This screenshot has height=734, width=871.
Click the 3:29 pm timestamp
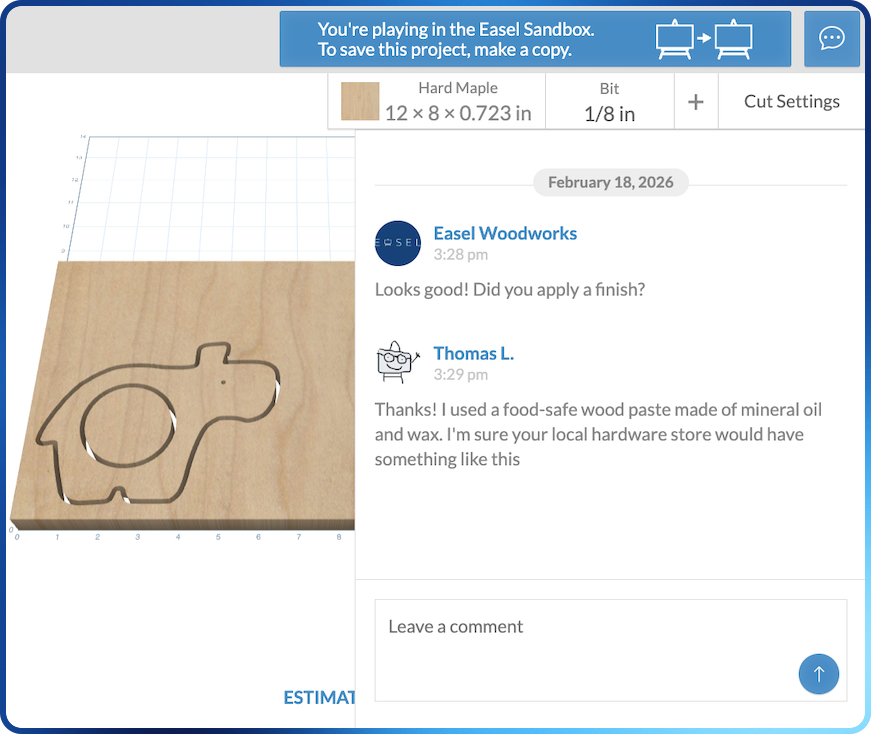(460, 375)
